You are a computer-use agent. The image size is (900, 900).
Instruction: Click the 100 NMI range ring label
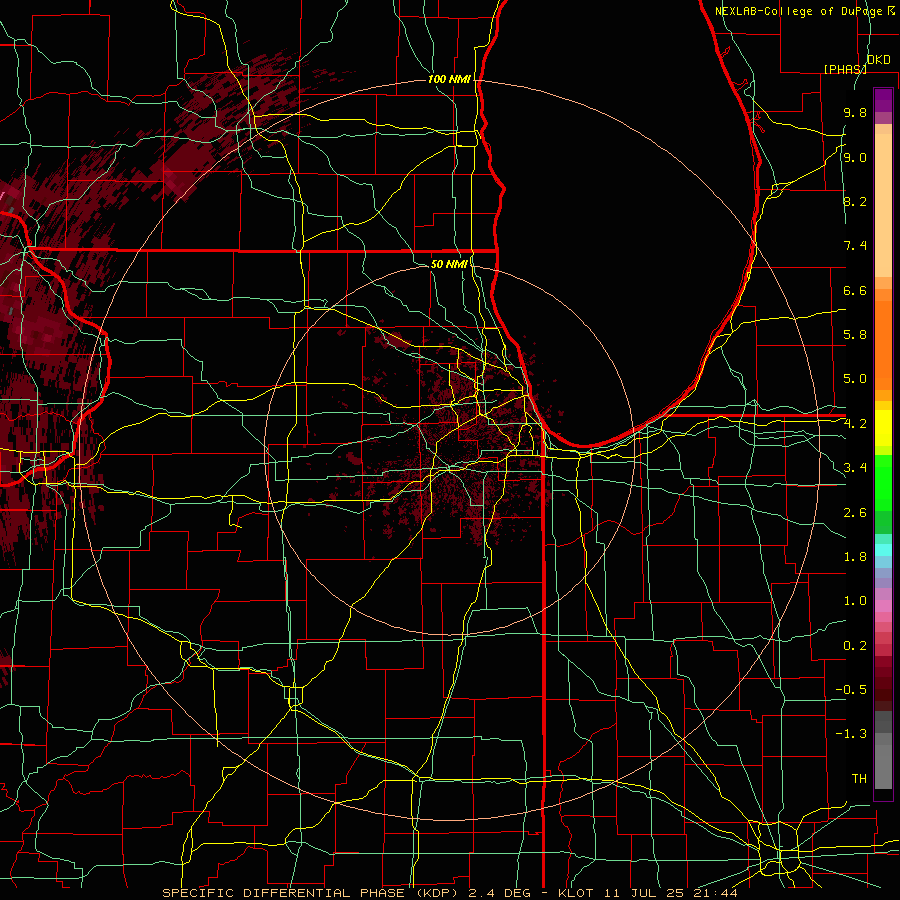click(x=449, y=79)
